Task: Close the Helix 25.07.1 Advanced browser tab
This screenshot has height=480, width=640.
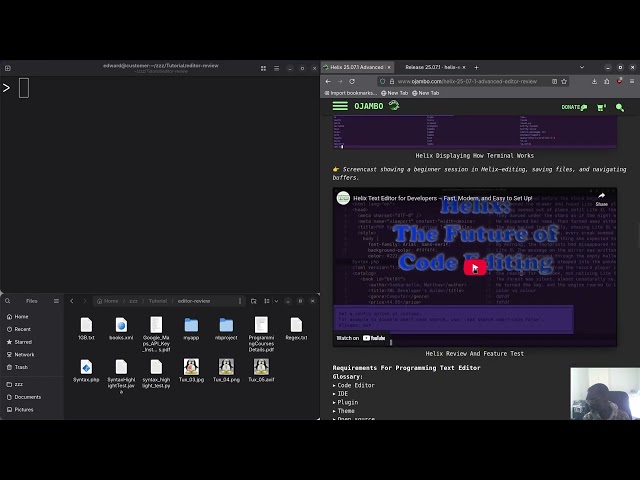Action: tap(389, 67)
